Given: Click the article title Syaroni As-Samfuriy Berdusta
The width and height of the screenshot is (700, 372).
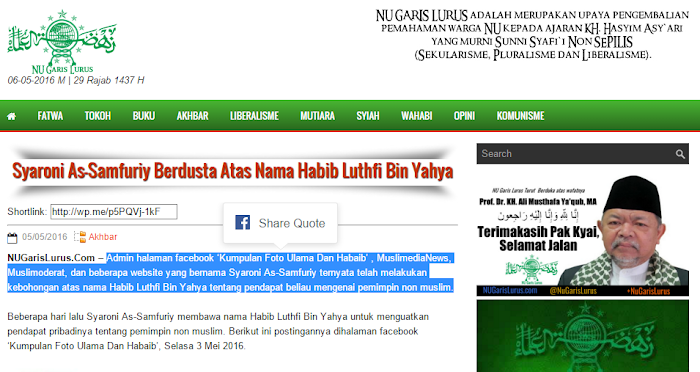Looking at the screenshot, I should tap(233, 171).
